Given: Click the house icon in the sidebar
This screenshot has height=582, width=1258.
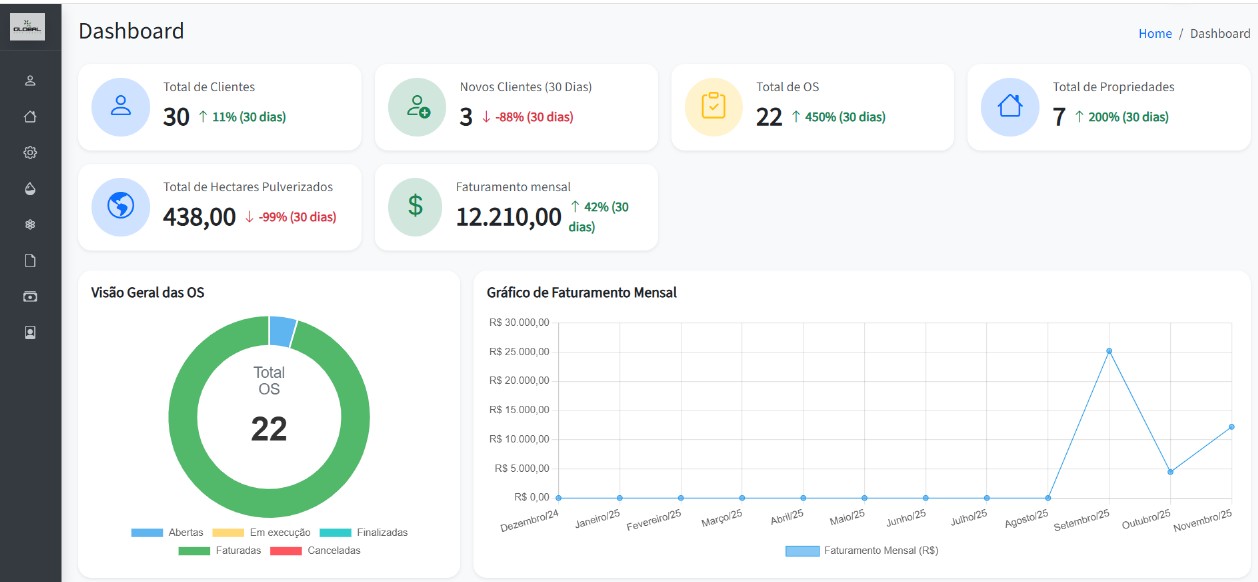Looking at the screenshot, I should [x=30, y=116].
